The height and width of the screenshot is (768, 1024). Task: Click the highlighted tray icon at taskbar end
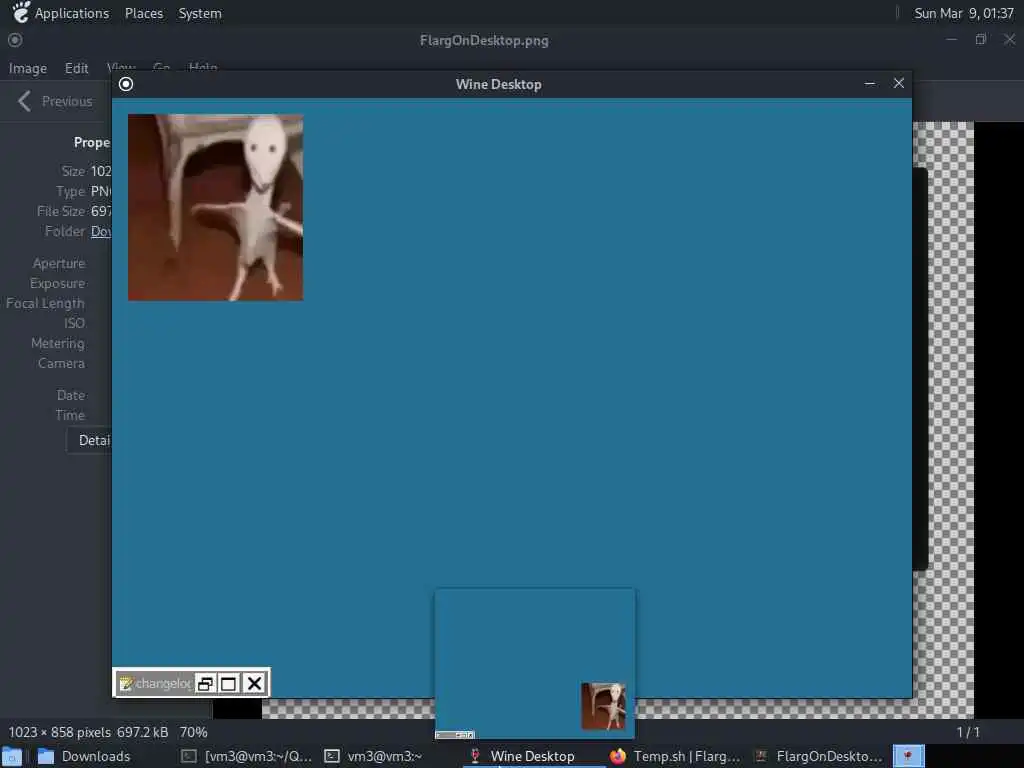point(908,756)
